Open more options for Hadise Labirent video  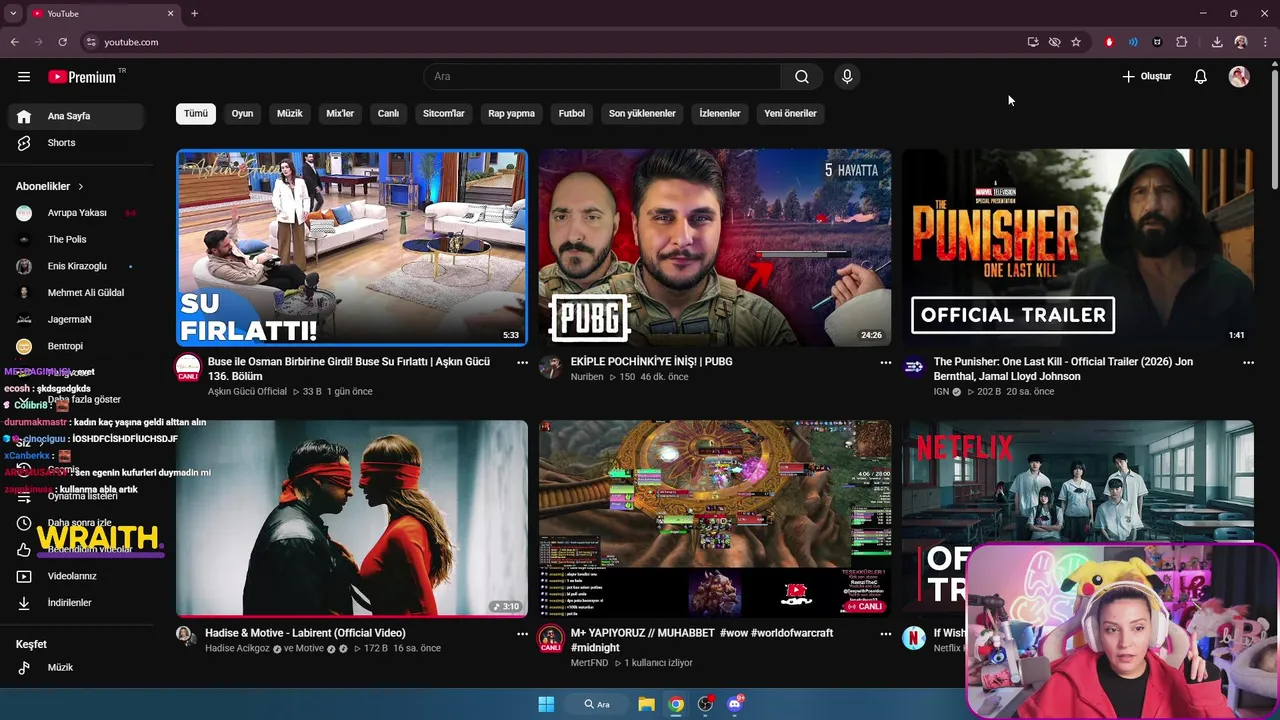522,634
